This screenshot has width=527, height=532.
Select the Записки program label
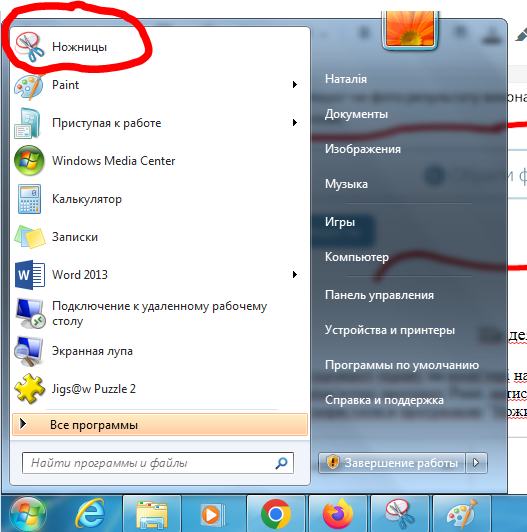(x=75, y=236)
